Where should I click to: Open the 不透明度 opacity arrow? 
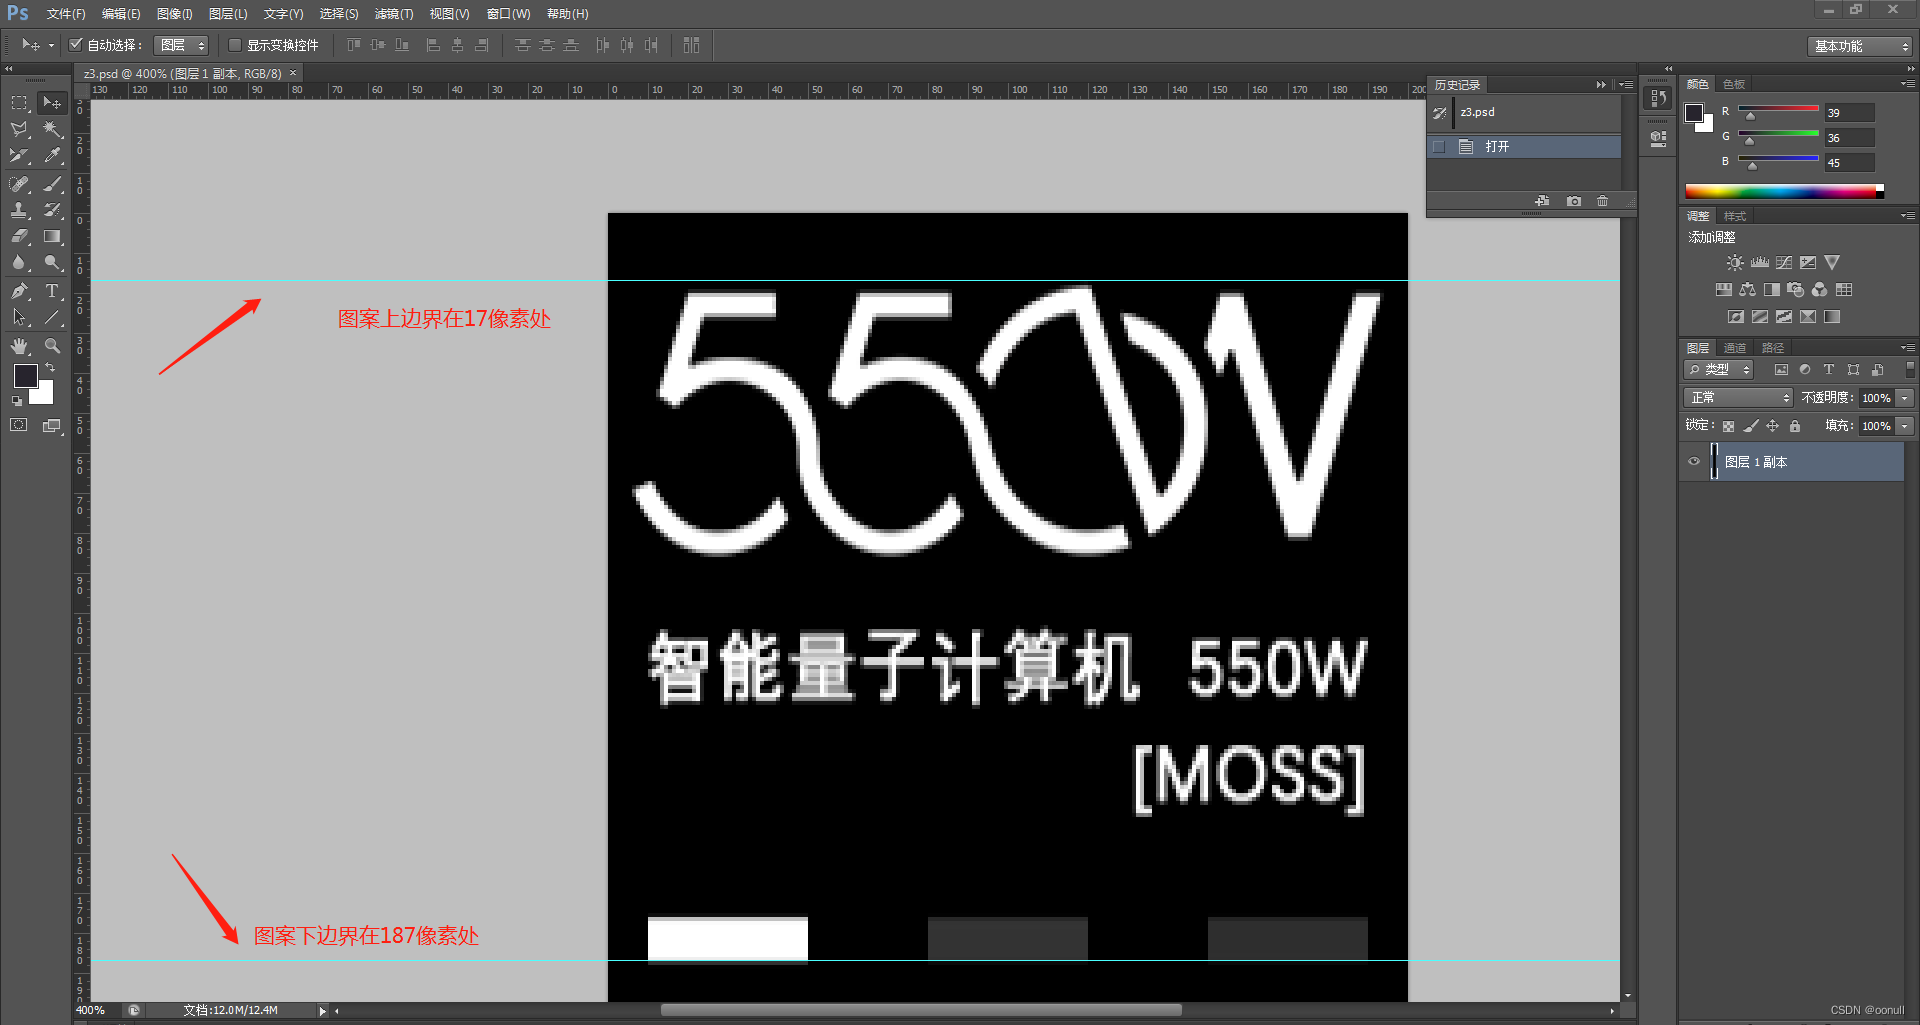[1905, 398]
